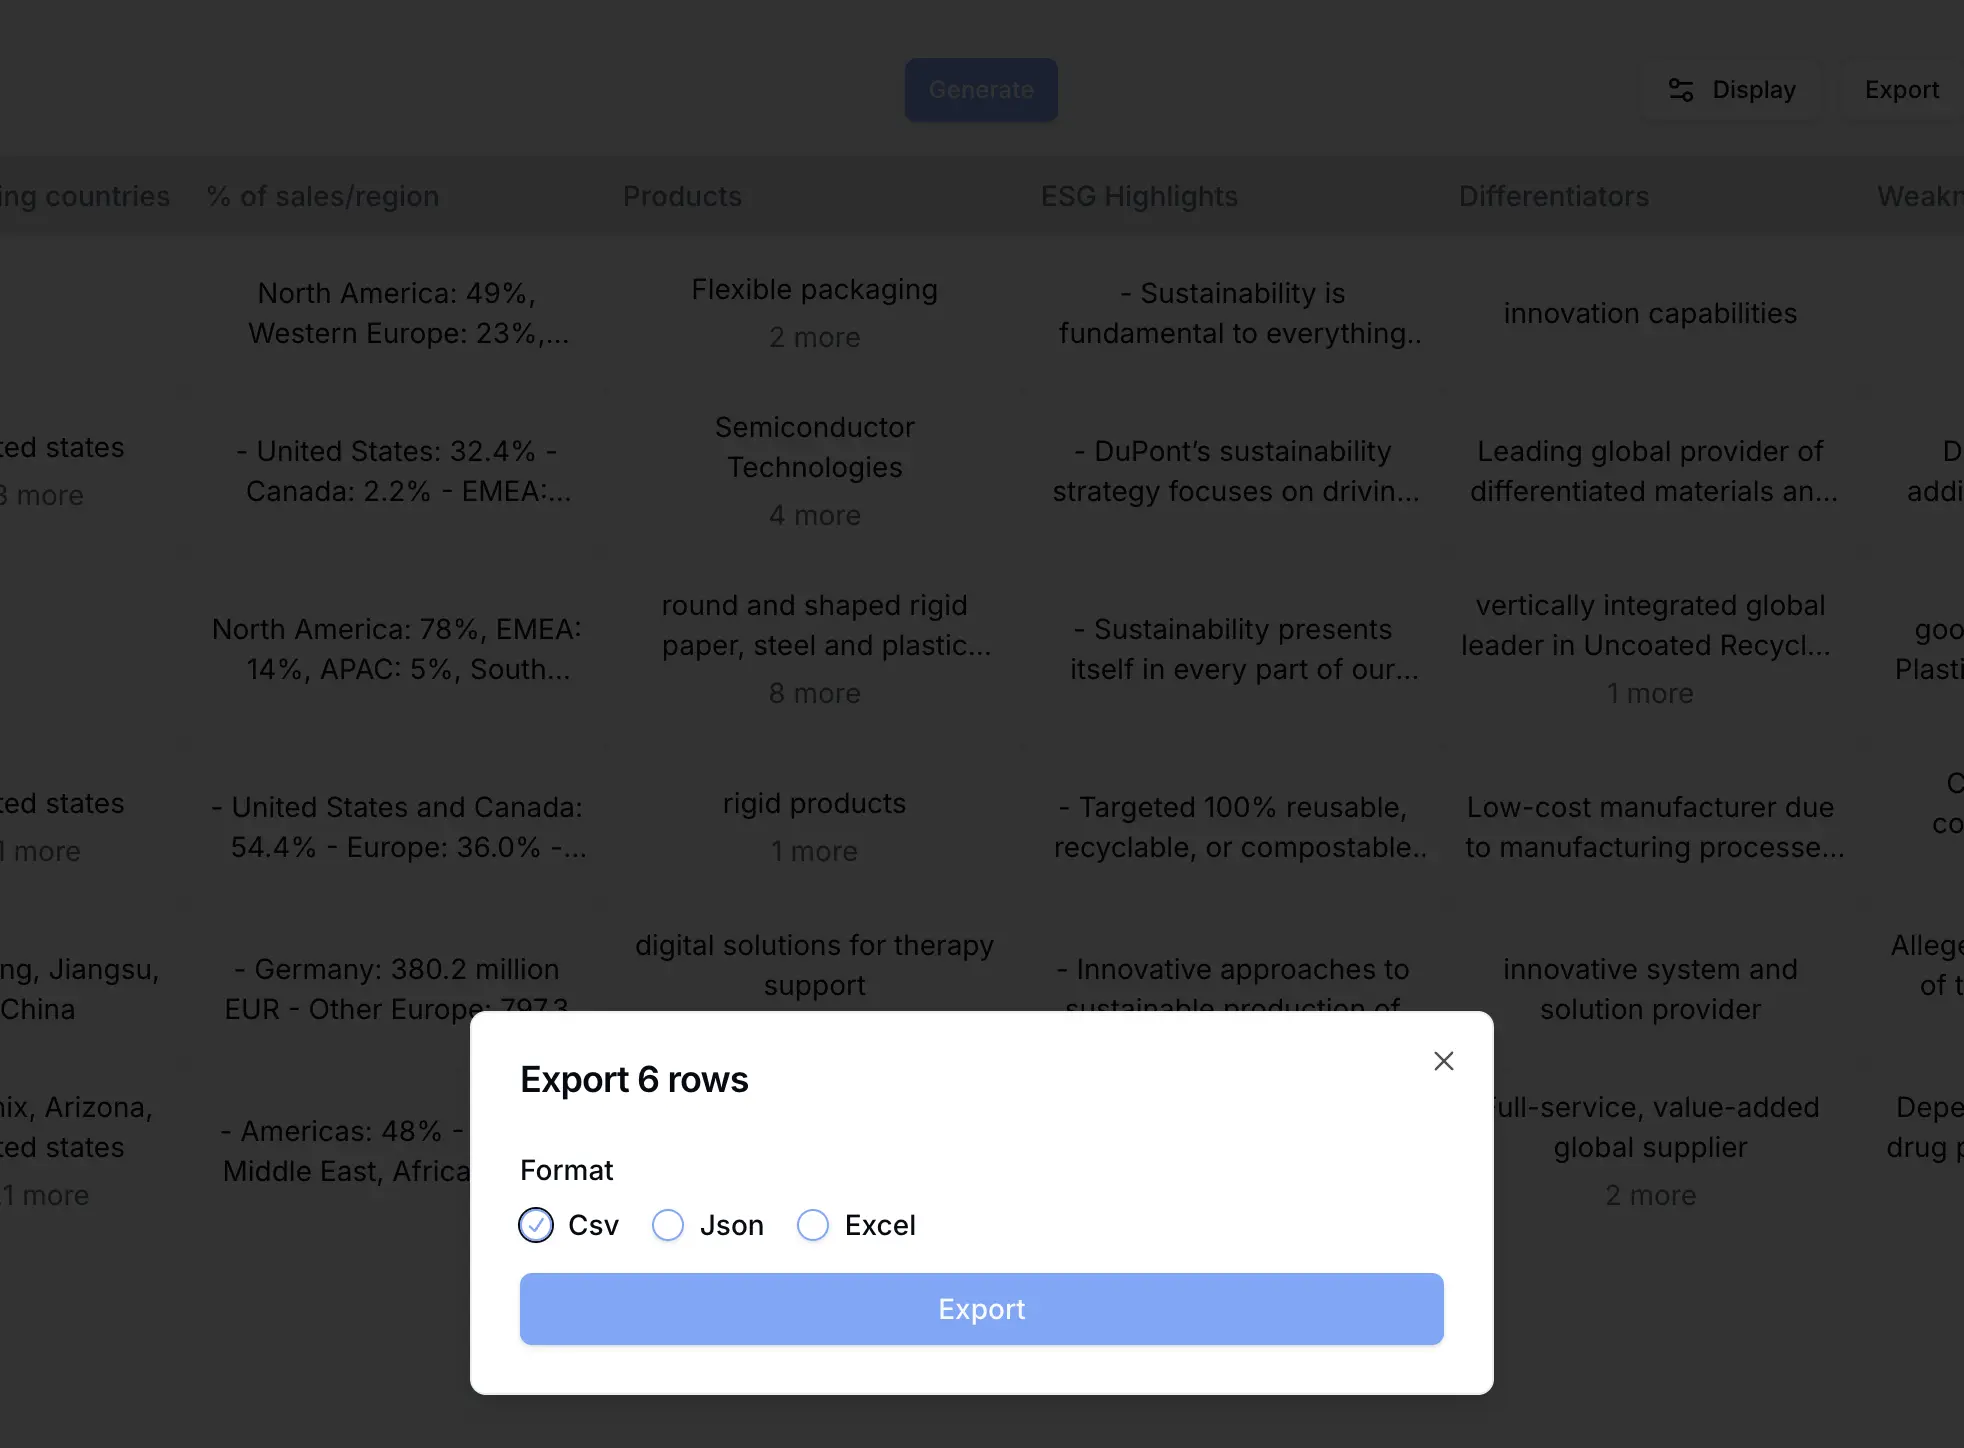
Task: Expand '2 more' under Flexible packaging
Action: tap(814, 337)
